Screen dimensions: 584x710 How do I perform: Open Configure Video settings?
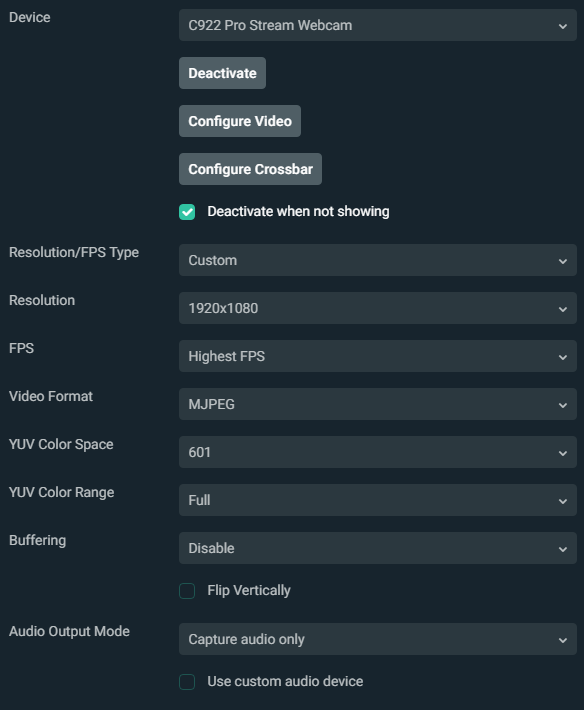pyautogui.click(x=240, y=121)
